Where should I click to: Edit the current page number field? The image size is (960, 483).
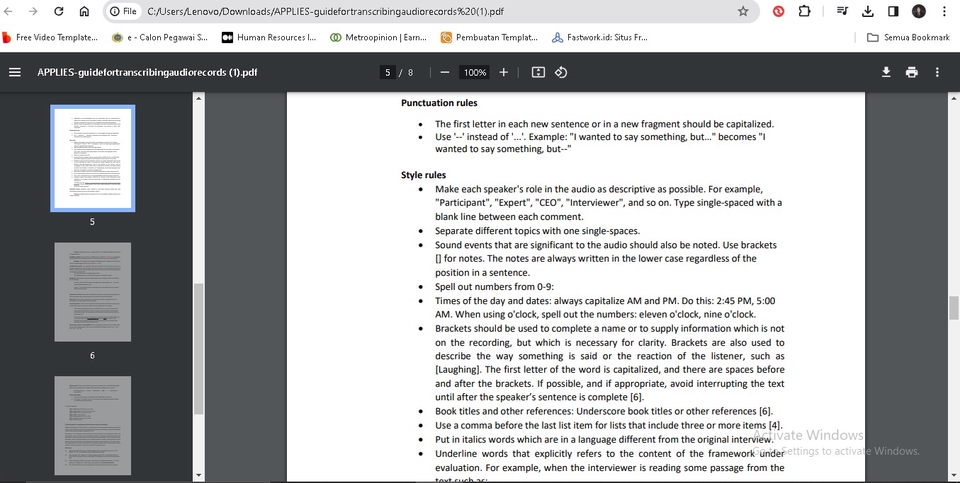(x=387, y=72)
